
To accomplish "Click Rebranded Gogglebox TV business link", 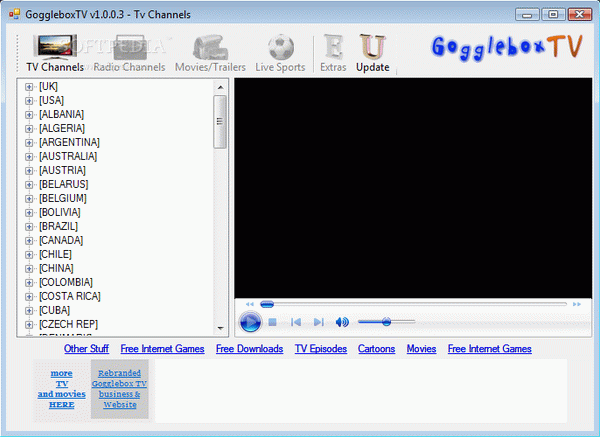I will click(x=119, y=389).
